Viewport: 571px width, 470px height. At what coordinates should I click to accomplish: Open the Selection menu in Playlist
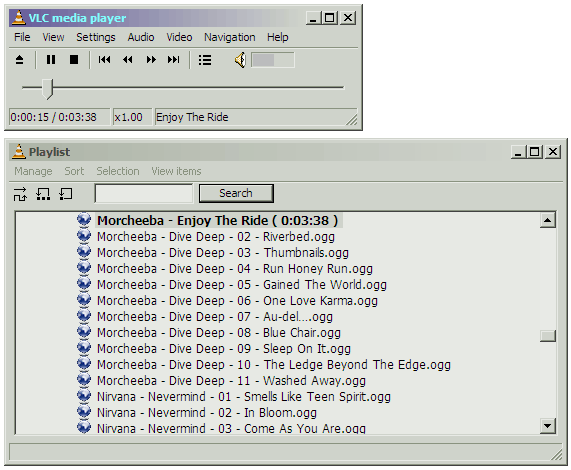tap(118, 171)
